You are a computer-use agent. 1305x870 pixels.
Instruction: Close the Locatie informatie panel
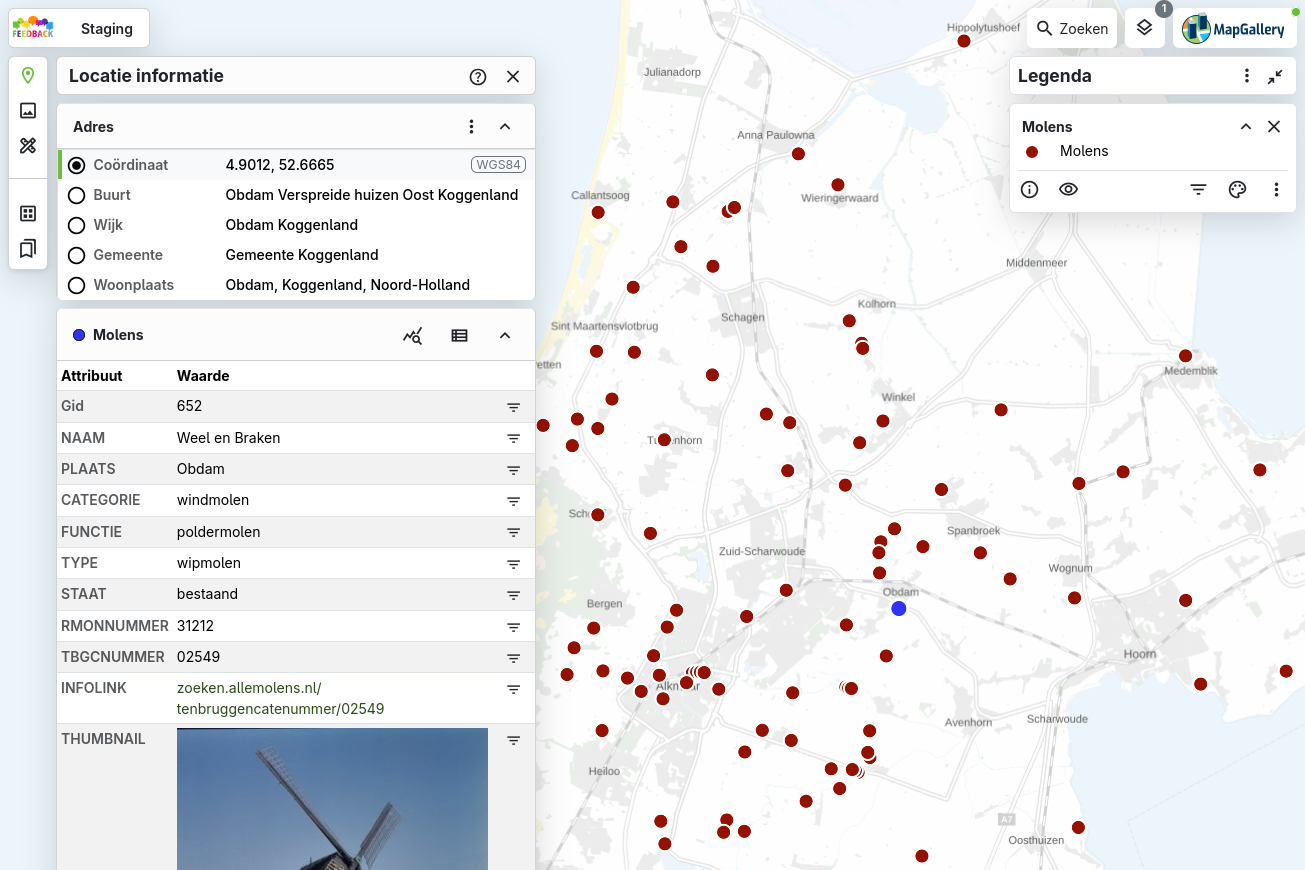pos(513,77)
